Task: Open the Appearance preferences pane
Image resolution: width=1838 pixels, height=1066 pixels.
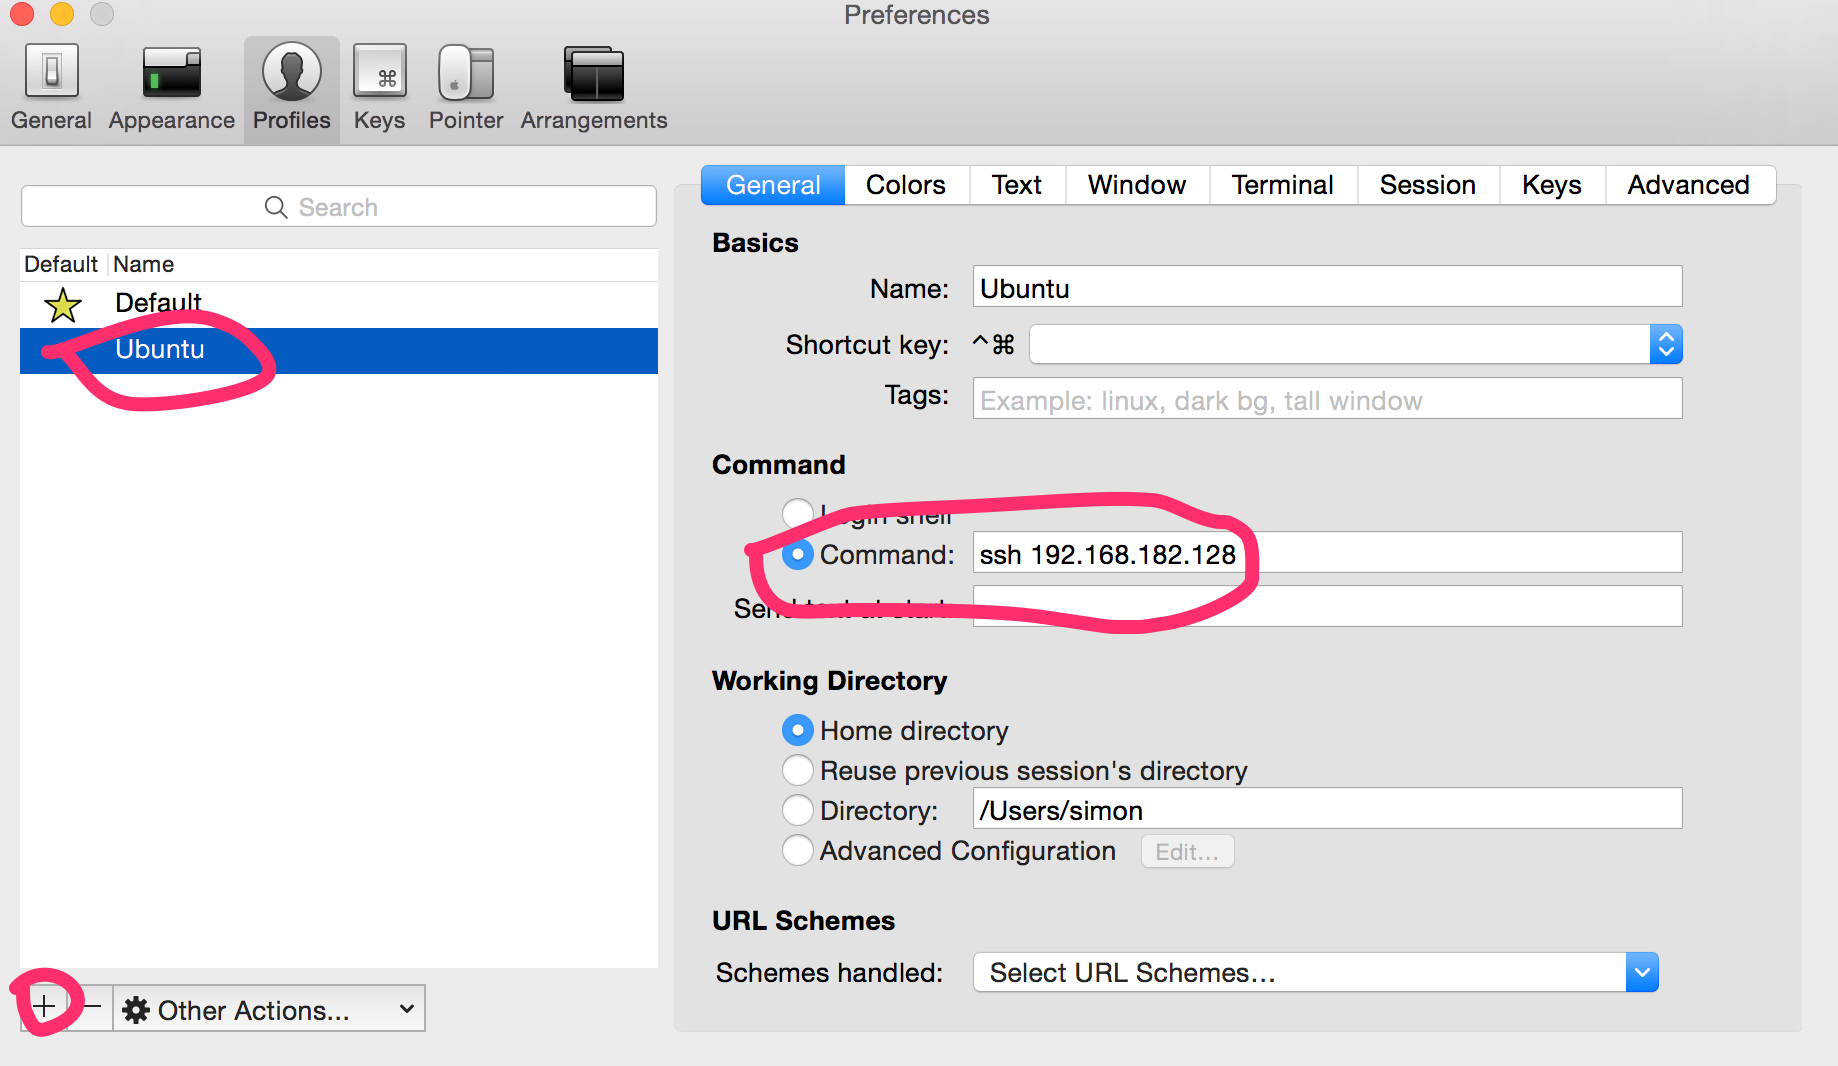Action: pyautogui.click(x=171, y=88)
